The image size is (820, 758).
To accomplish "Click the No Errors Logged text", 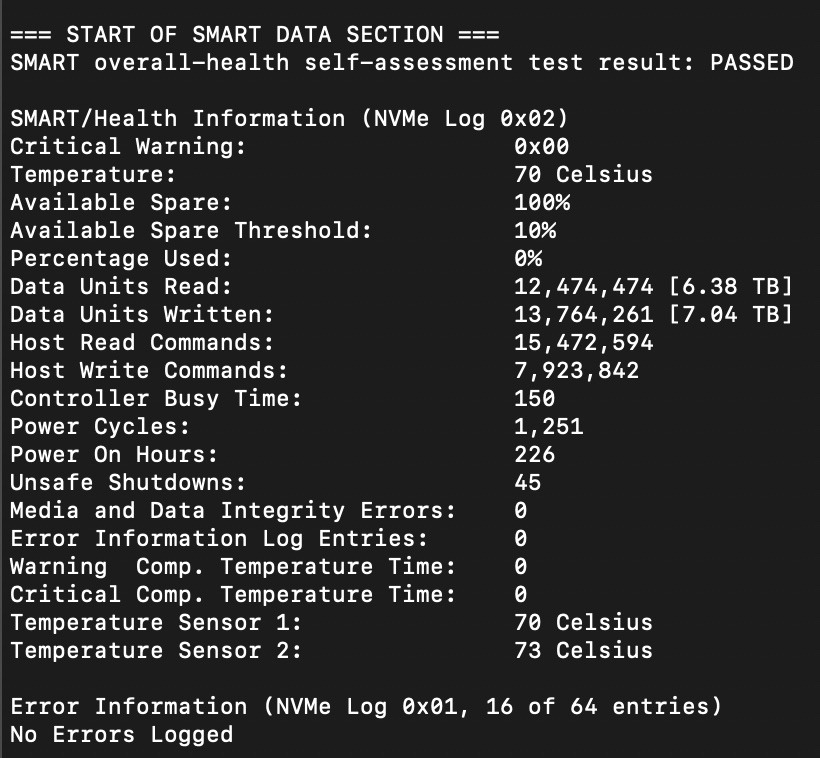I will (121, 735).
